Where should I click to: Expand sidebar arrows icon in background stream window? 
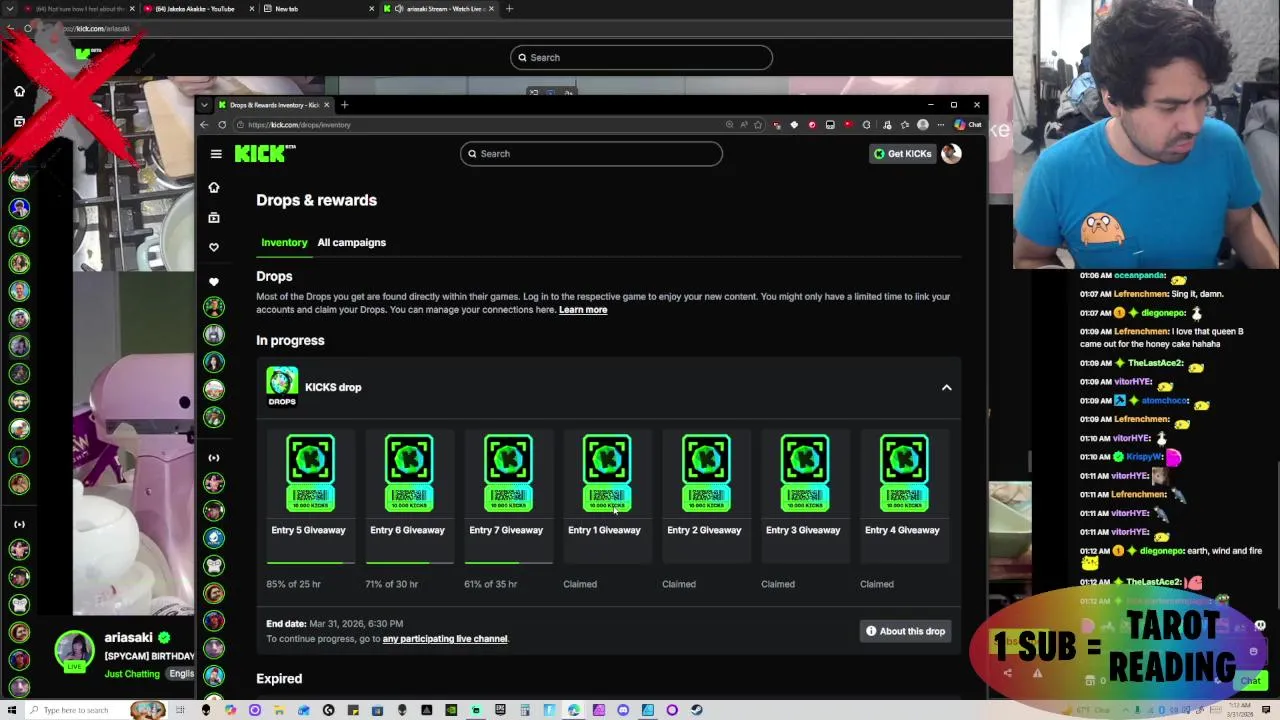click(x=19, y=524)
